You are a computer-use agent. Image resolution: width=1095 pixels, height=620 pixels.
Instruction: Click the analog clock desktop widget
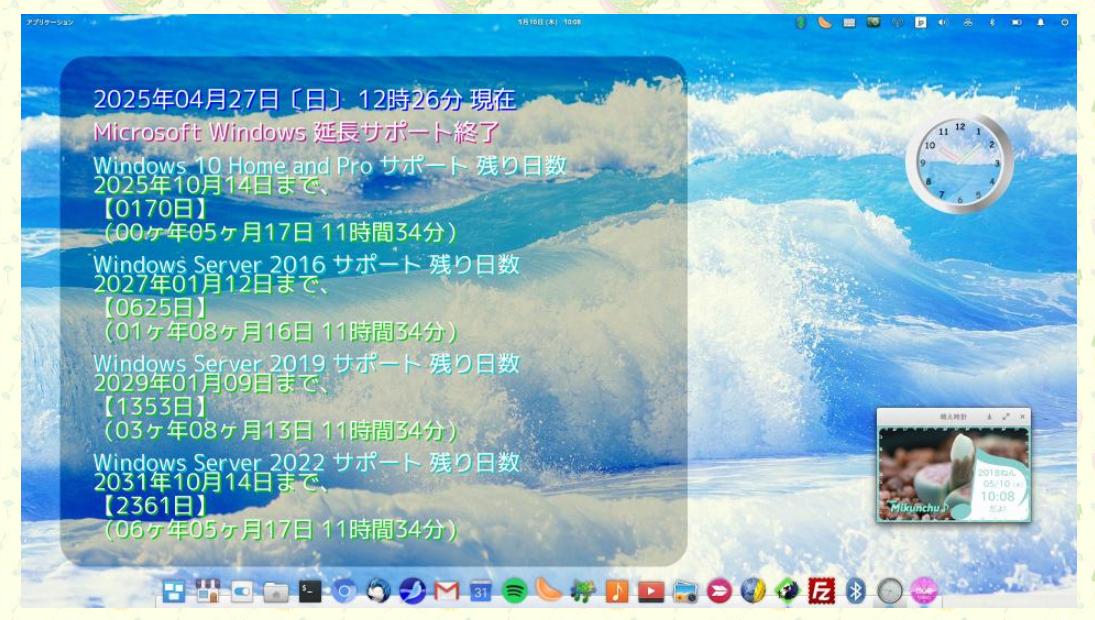(960, 163)
